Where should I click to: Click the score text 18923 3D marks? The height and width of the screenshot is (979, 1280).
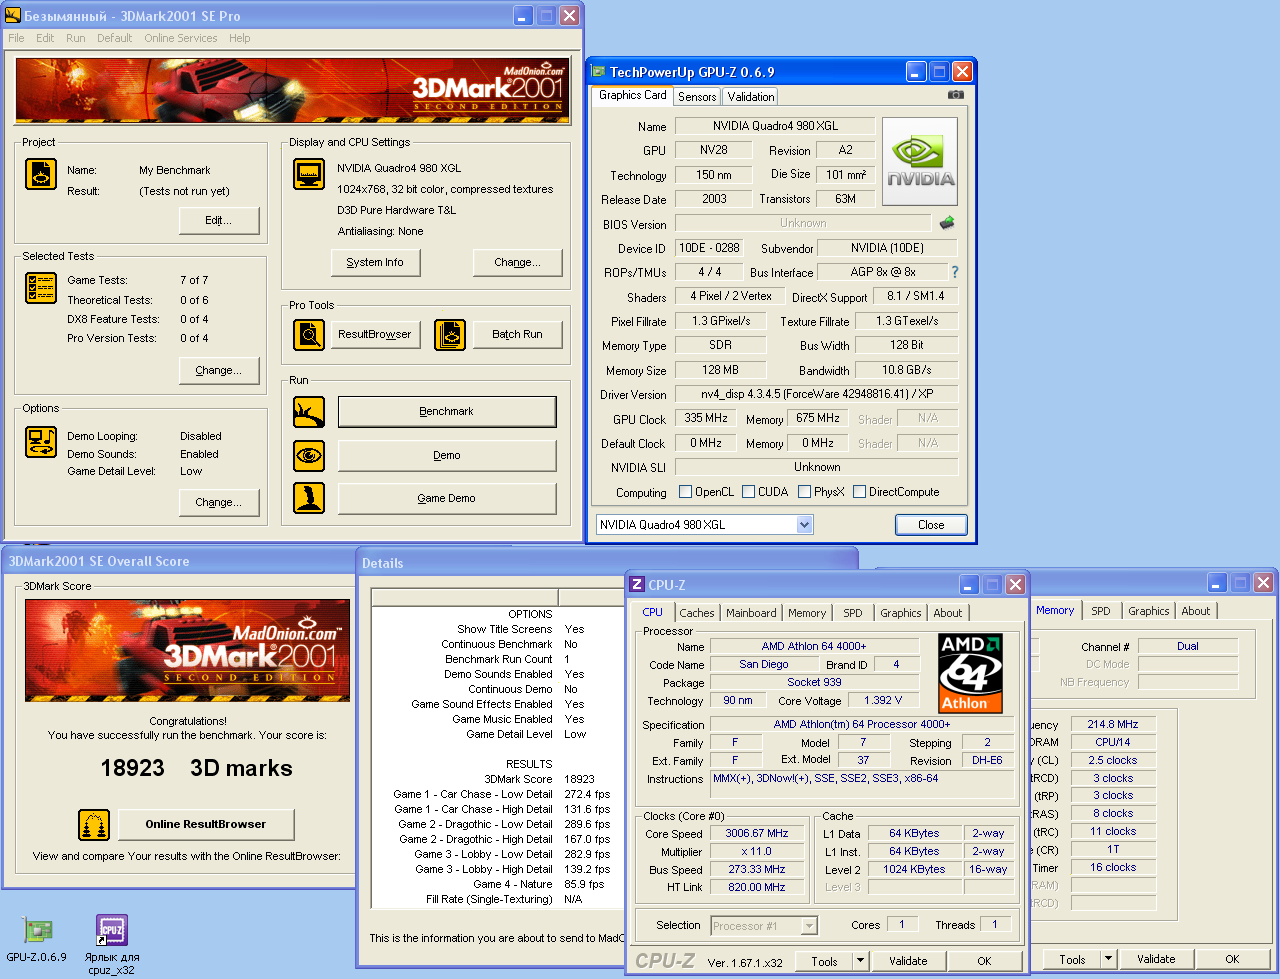pos(196,768)
